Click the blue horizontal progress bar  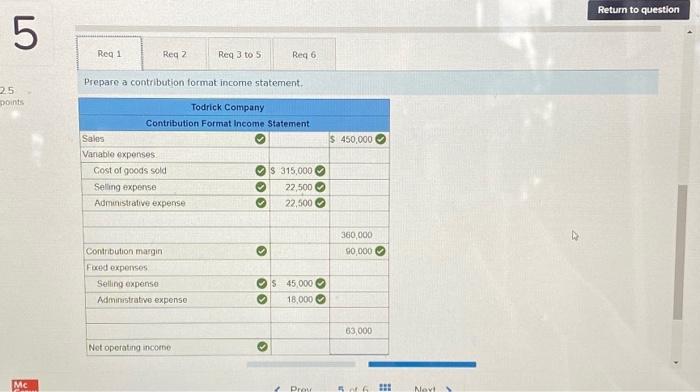point(422,364)
